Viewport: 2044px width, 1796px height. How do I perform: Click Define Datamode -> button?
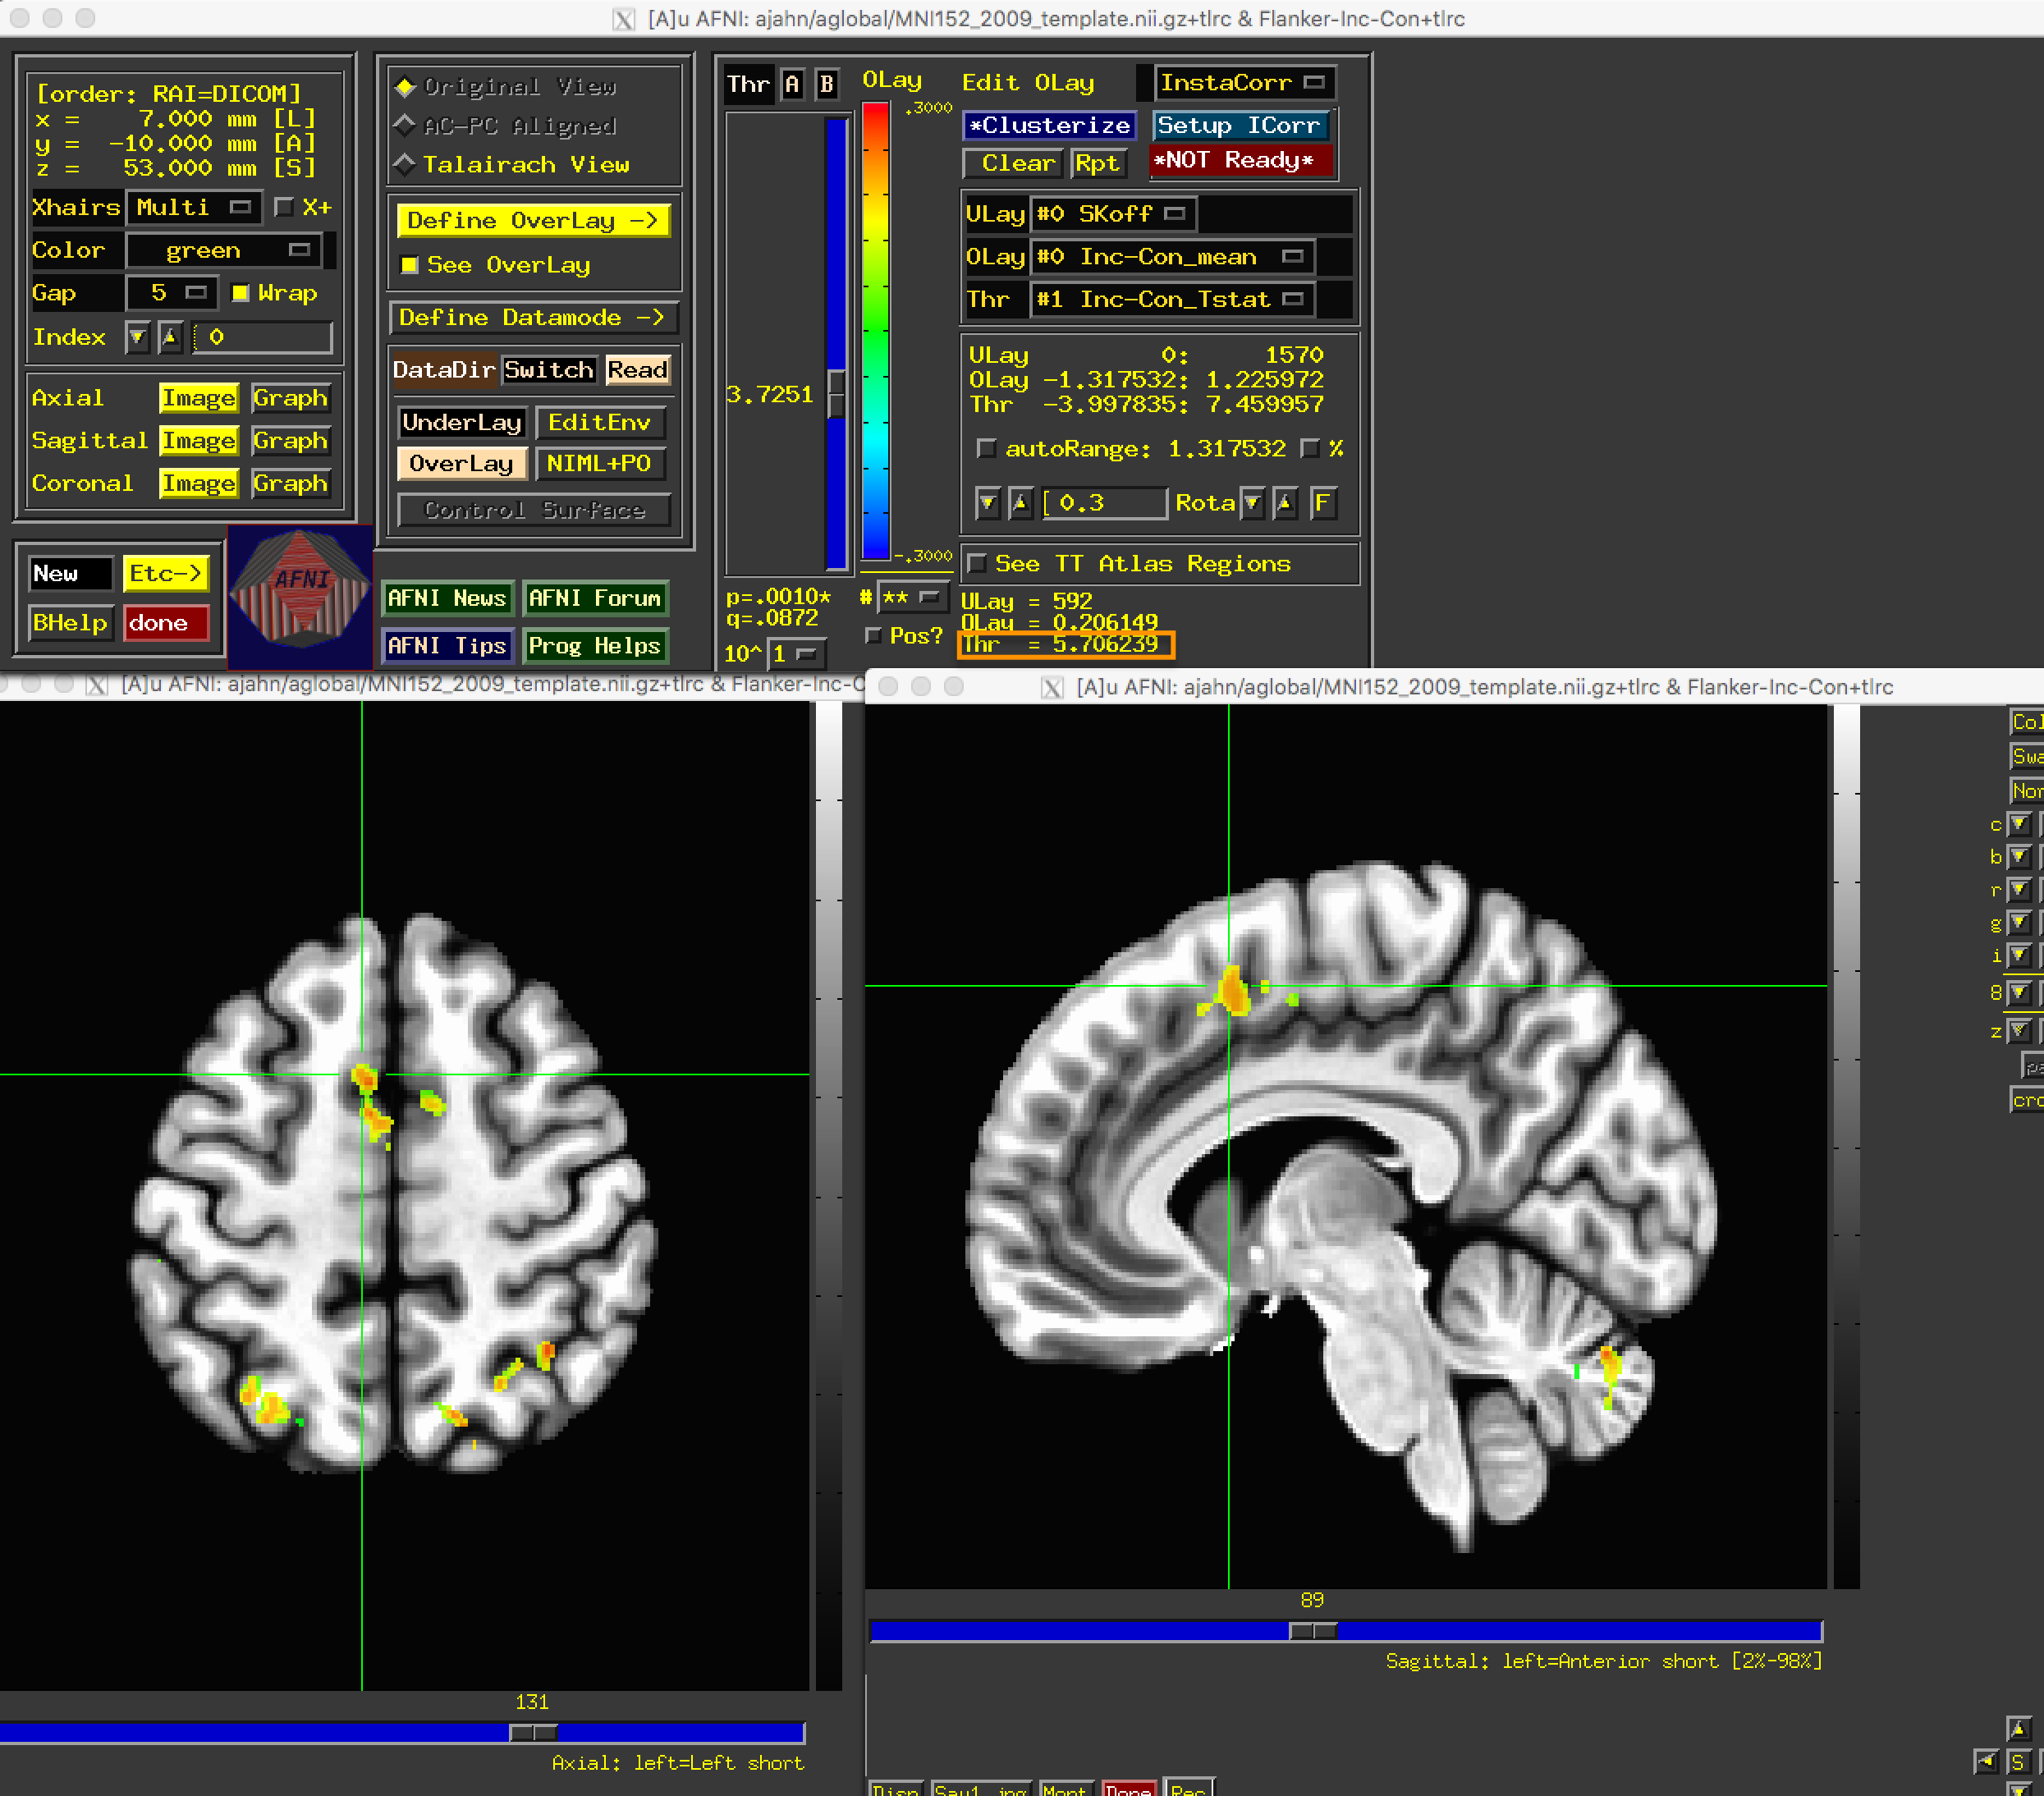(x=533, y=318)
